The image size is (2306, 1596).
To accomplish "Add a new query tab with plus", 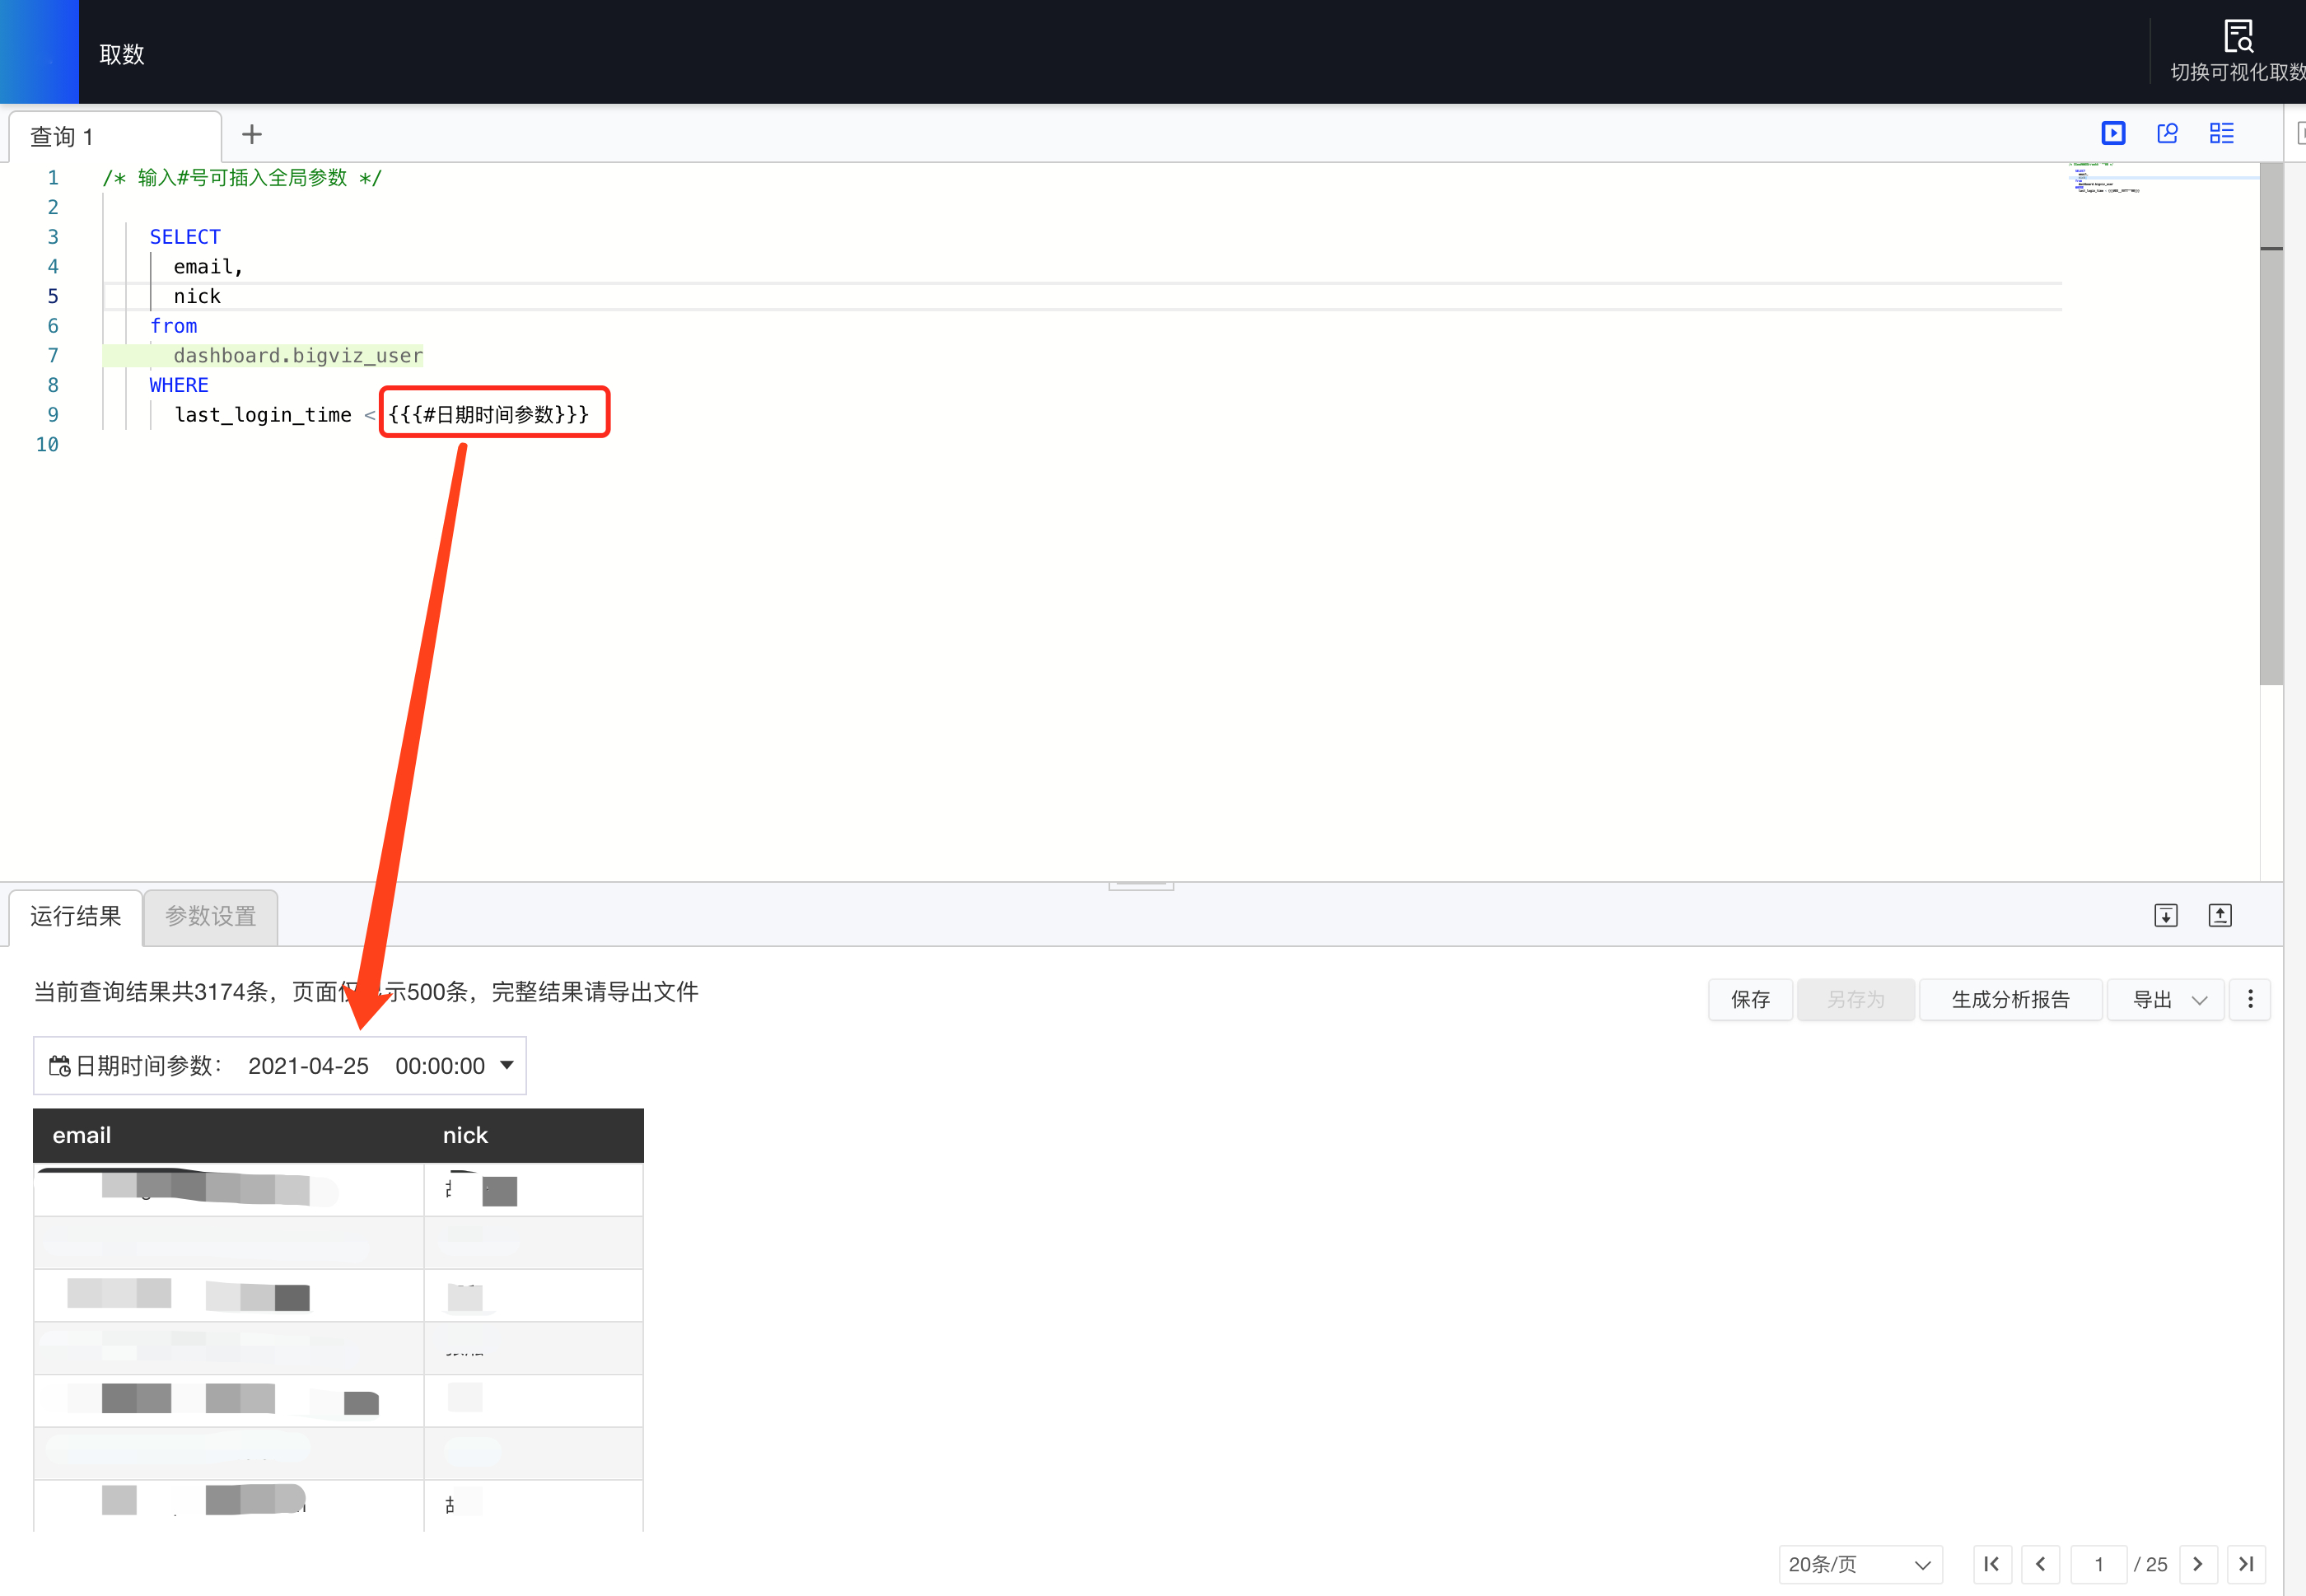I will (252, 134).
